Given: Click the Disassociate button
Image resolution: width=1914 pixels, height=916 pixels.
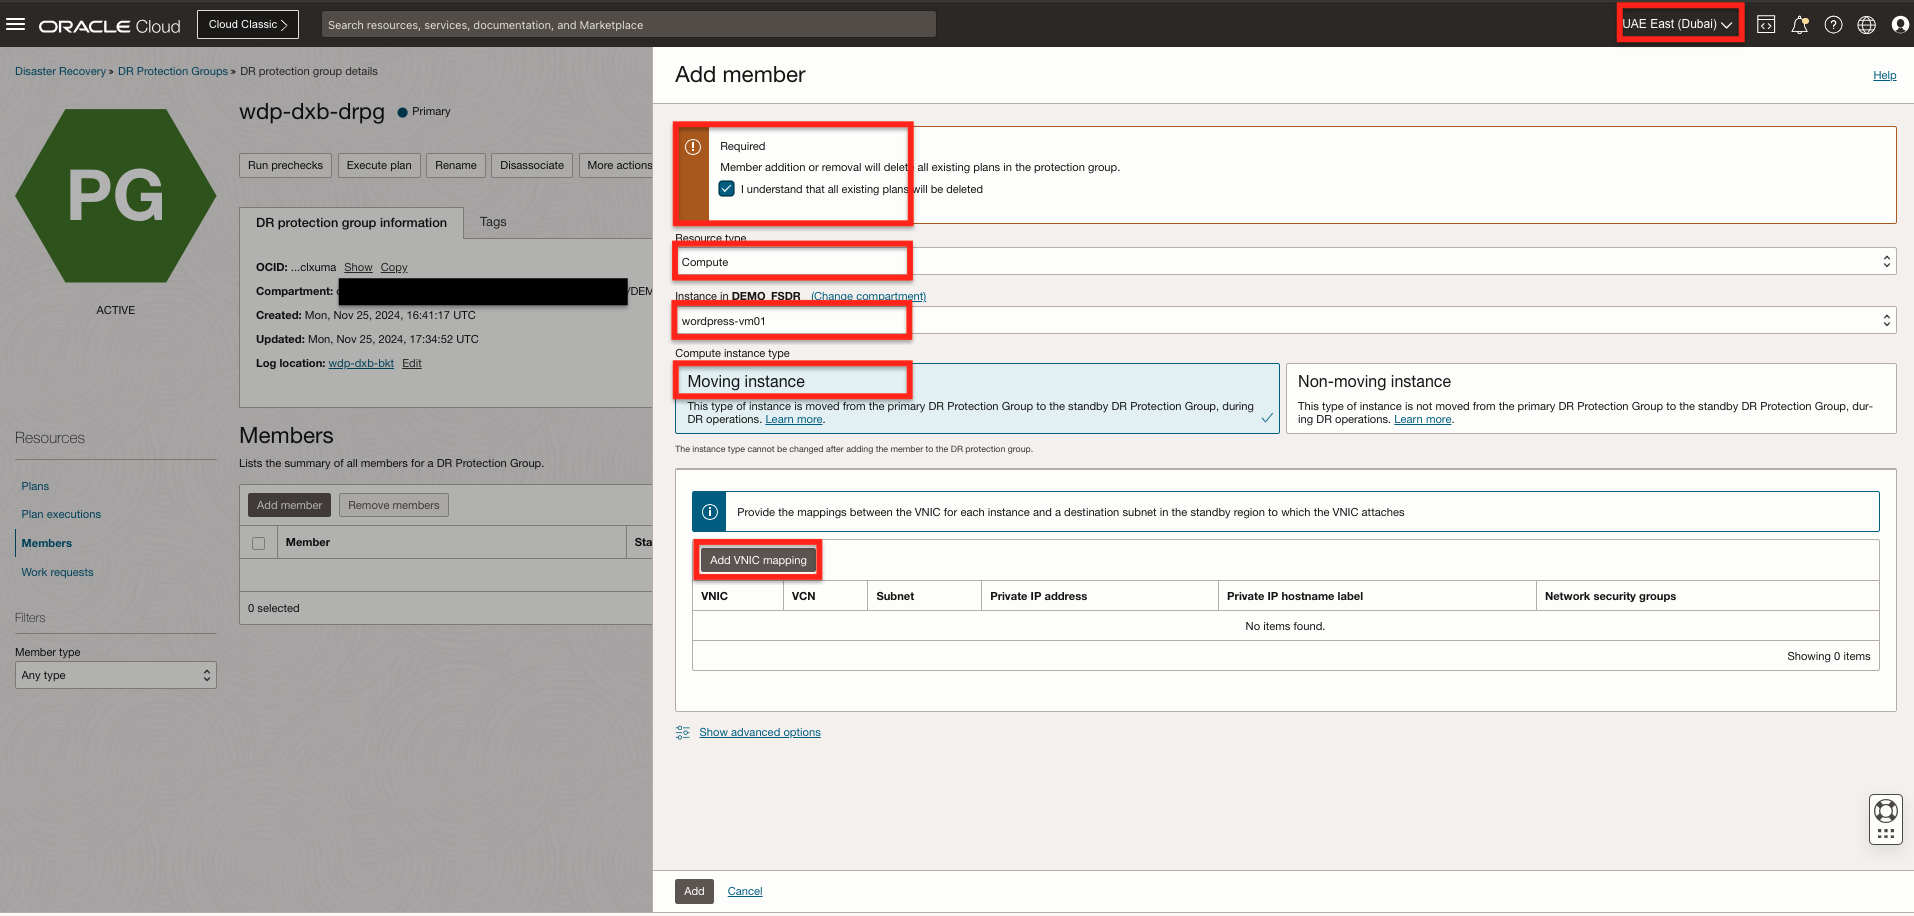Looking at the screenshot, I should [532, 165].
